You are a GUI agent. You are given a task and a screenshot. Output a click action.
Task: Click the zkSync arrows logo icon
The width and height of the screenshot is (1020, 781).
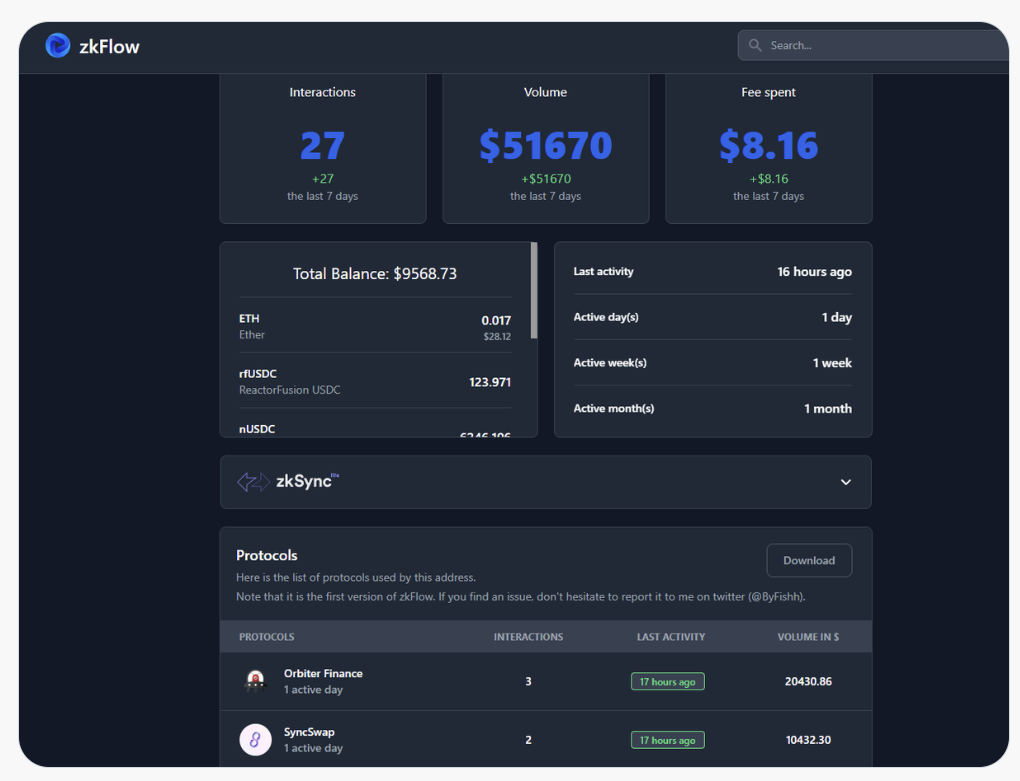tap(253, 482)
